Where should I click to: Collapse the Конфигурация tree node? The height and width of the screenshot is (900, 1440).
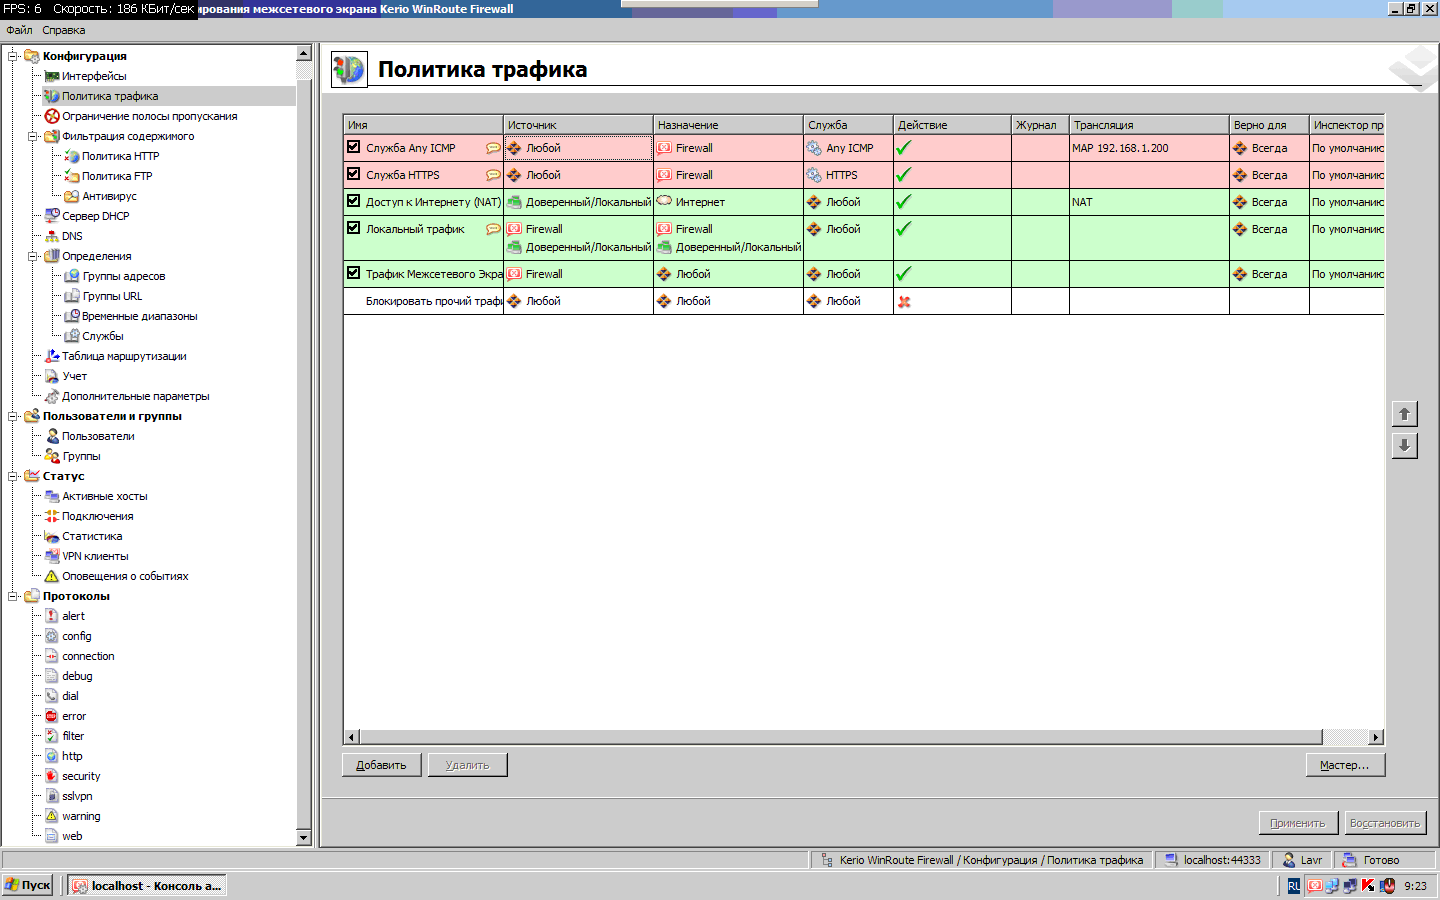[x=14, y=56]
